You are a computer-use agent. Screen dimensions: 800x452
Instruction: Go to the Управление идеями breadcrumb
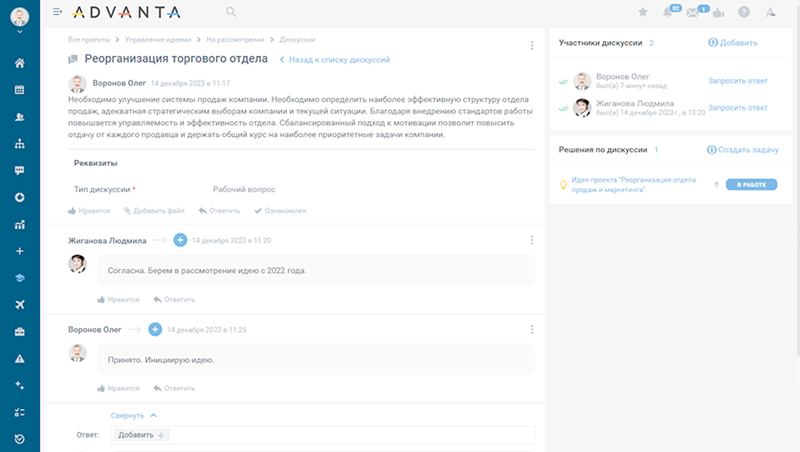[159, 39]
